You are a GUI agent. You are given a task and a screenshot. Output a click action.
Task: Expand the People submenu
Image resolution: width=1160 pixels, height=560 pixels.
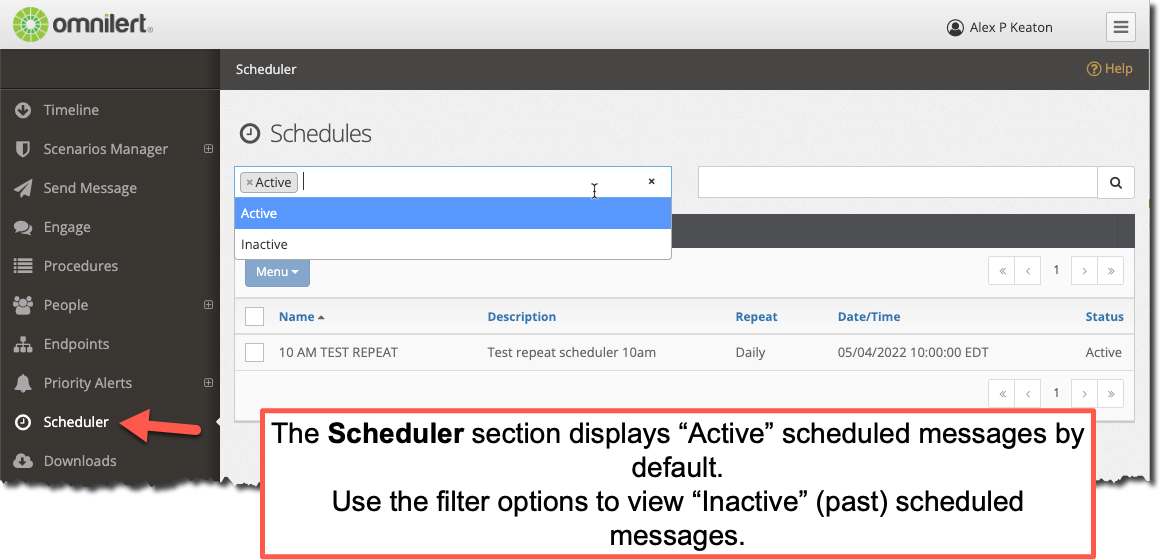(x=209, y=305)
